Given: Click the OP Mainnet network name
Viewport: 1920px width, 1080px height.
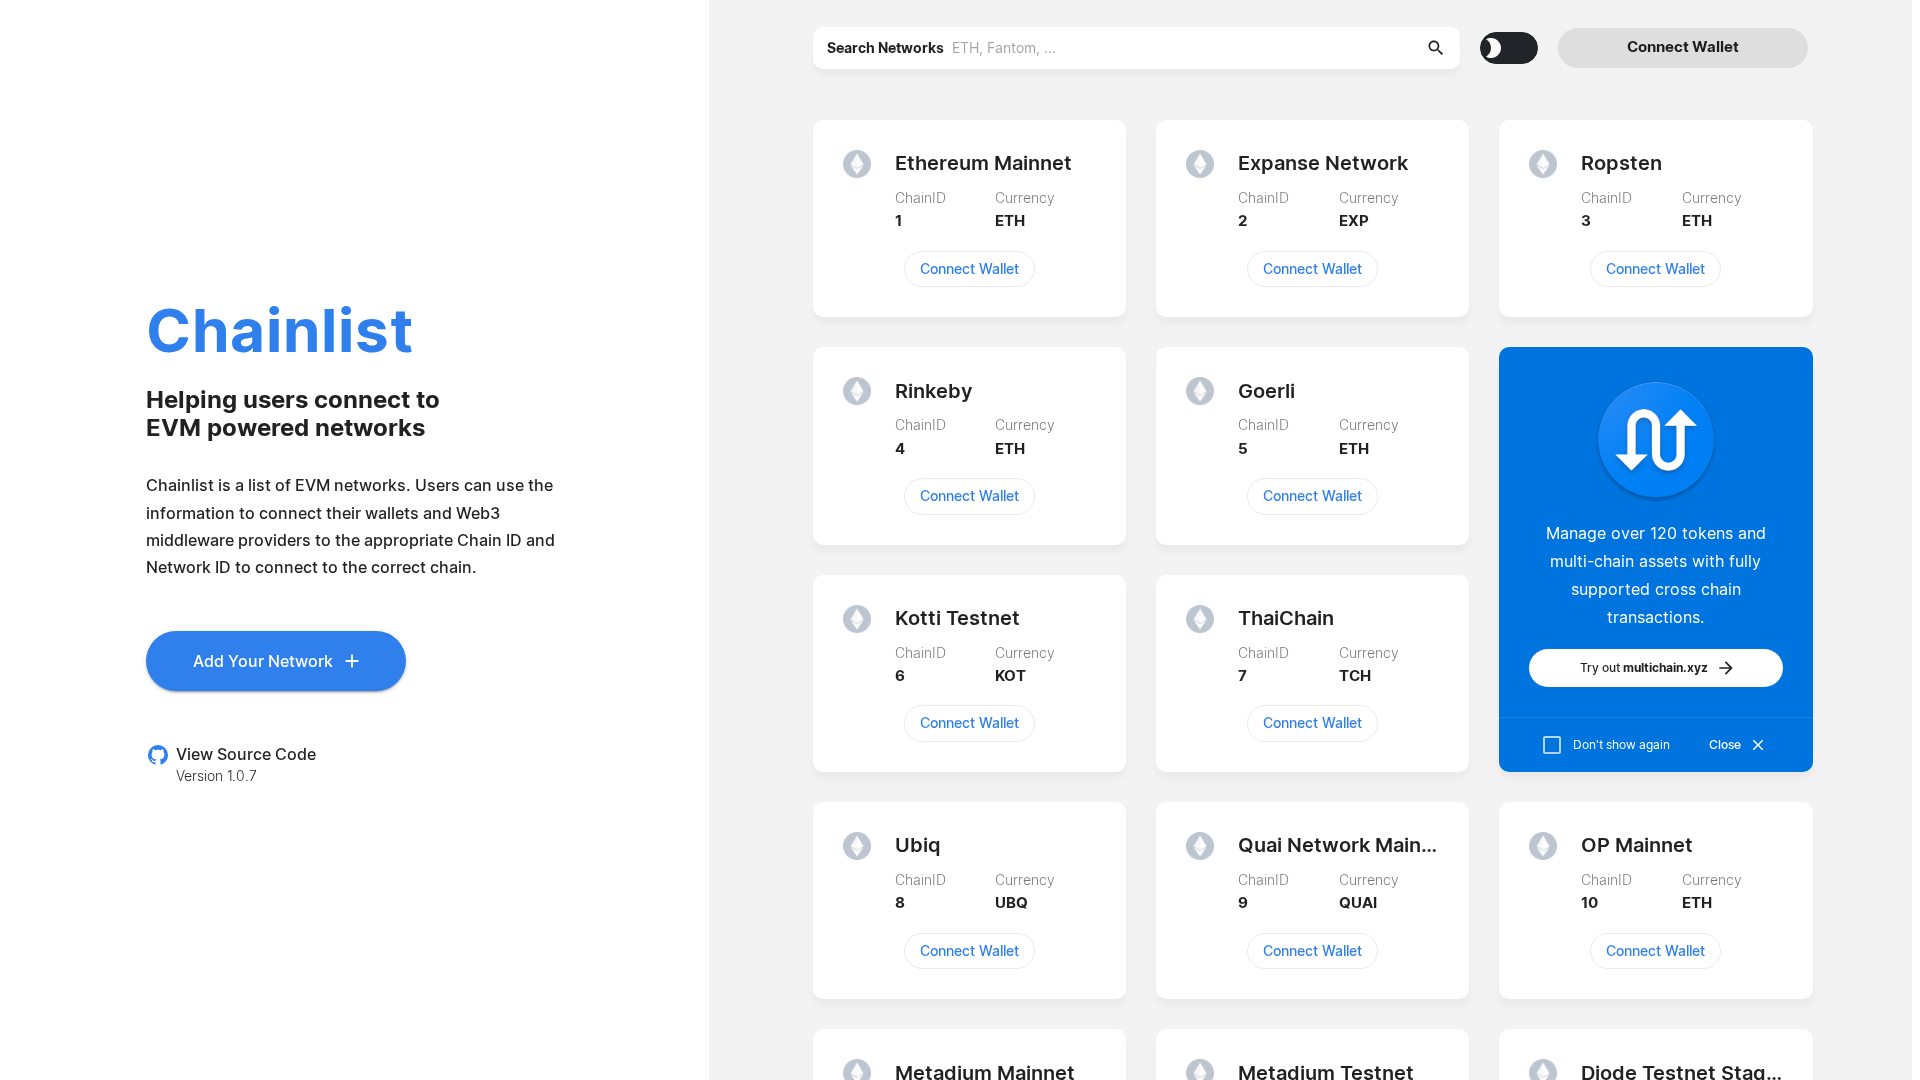Looking at the screenshot, I should [x=1636, y=845].
